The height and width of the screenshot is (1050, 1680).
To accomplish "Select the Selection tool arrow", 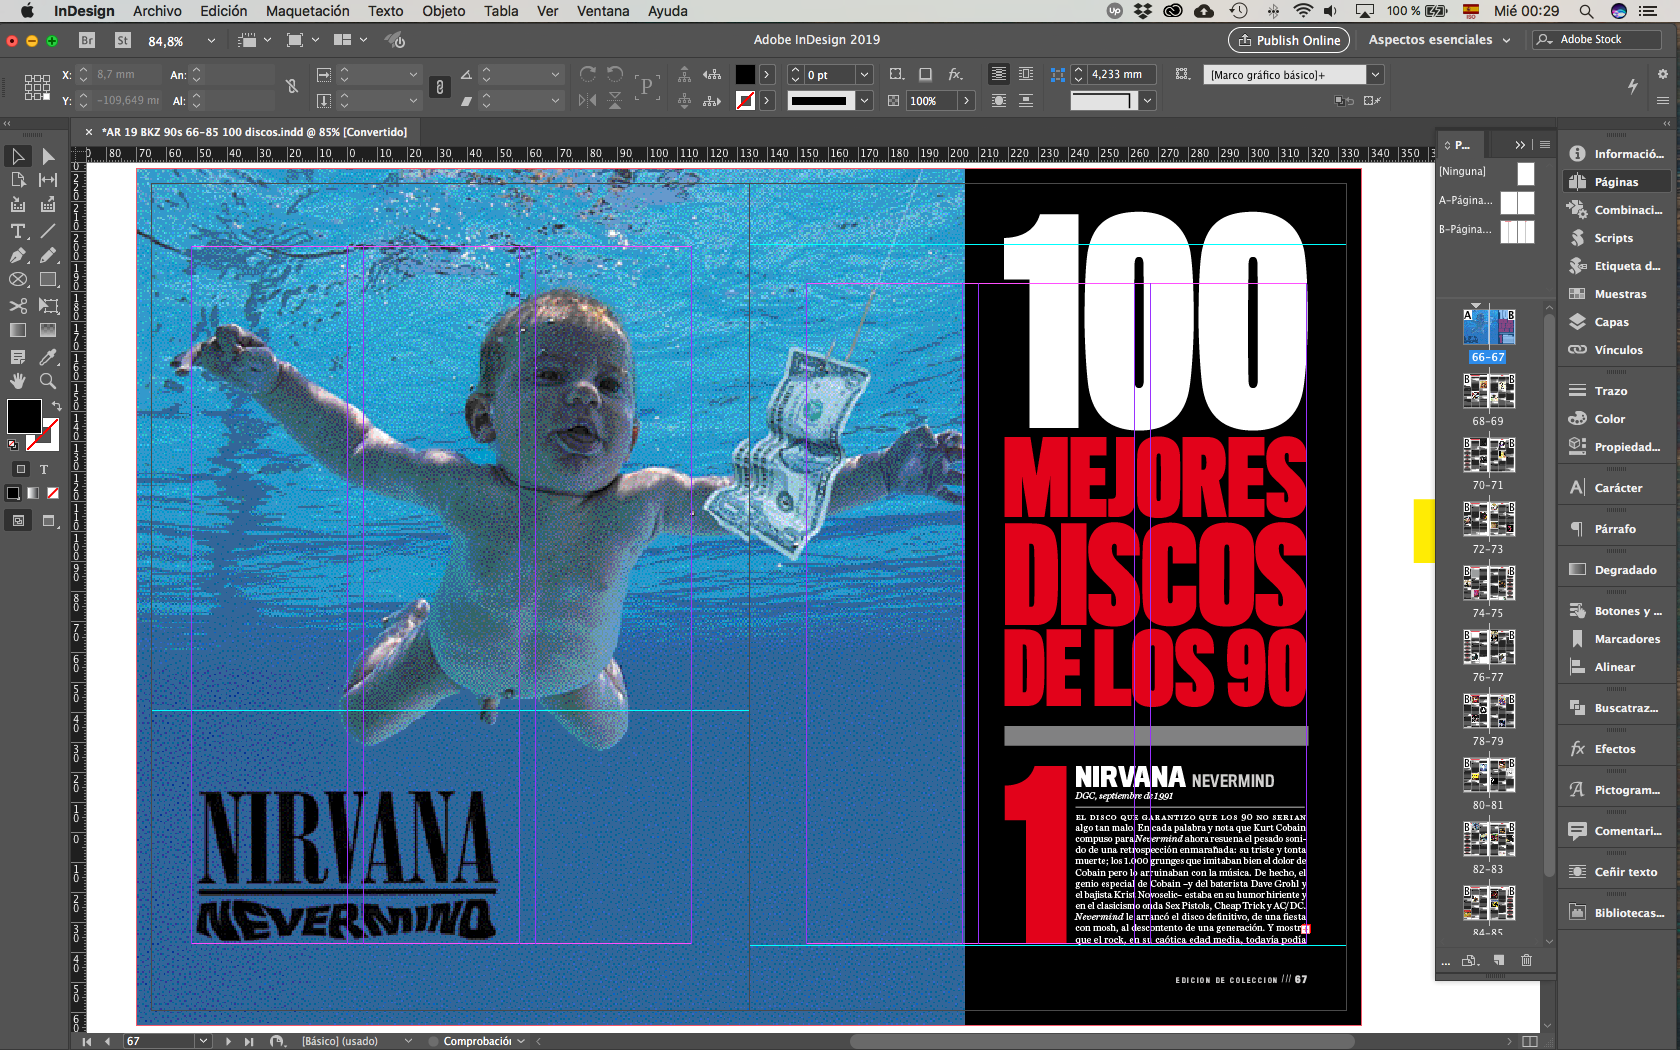I will 18,156.
